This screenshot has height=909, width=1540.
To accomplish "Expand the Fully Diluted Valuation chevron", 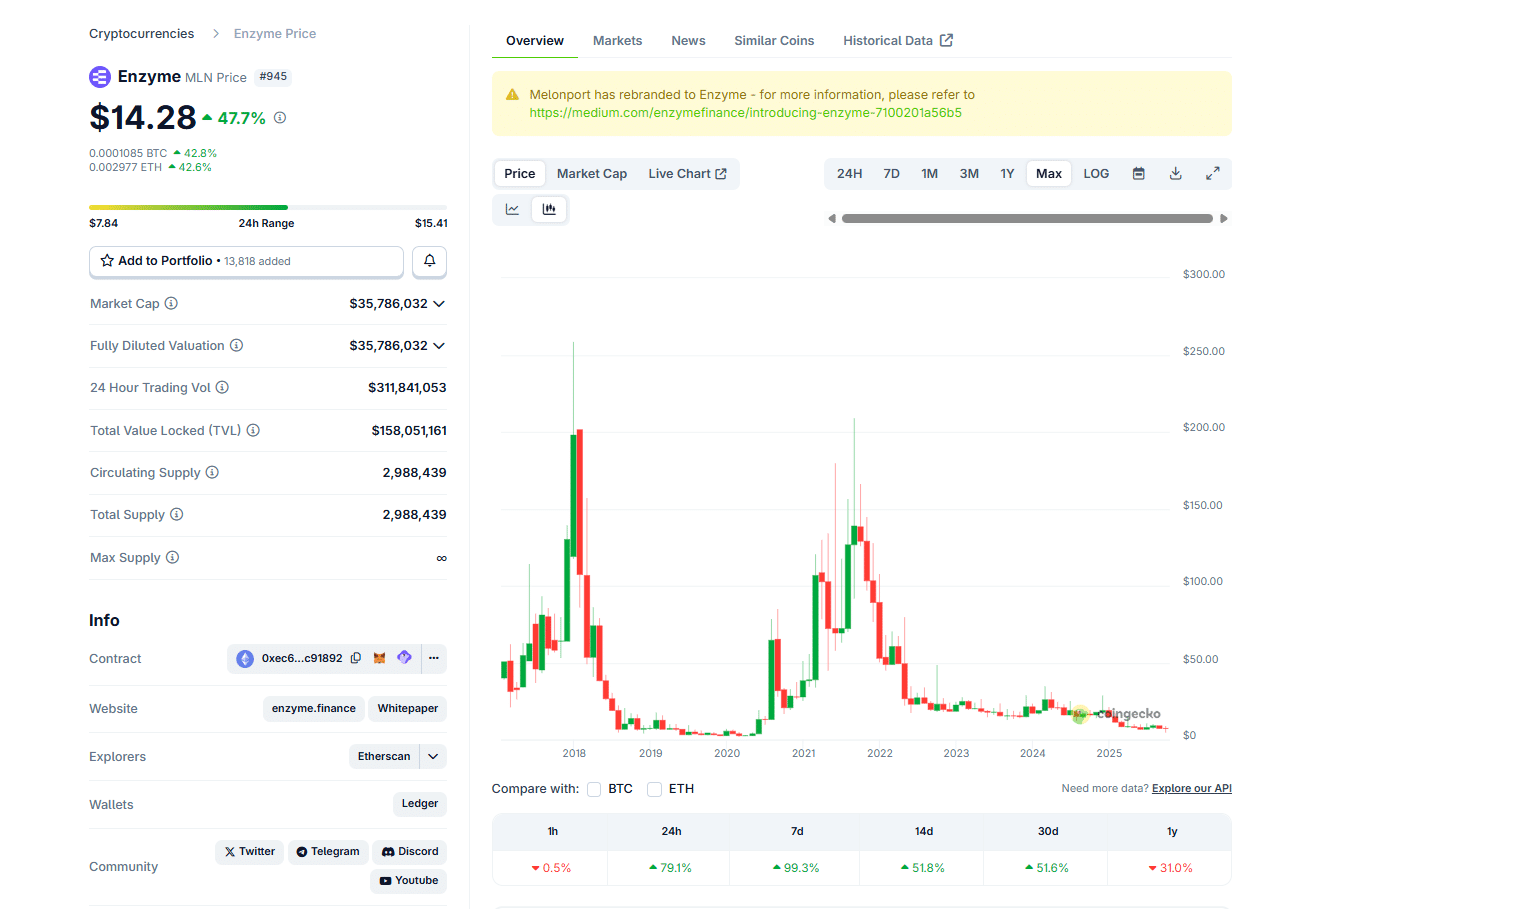I will pos(439,345).
